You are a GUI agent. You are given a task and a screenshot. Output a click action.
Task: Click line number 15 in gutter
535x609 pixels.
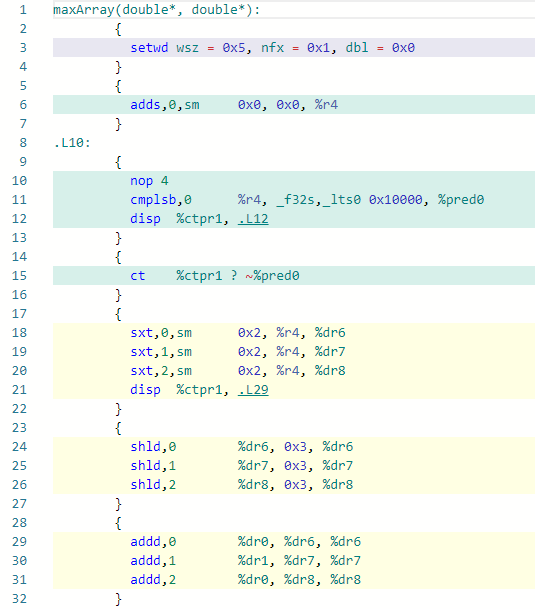pos(19,276)
